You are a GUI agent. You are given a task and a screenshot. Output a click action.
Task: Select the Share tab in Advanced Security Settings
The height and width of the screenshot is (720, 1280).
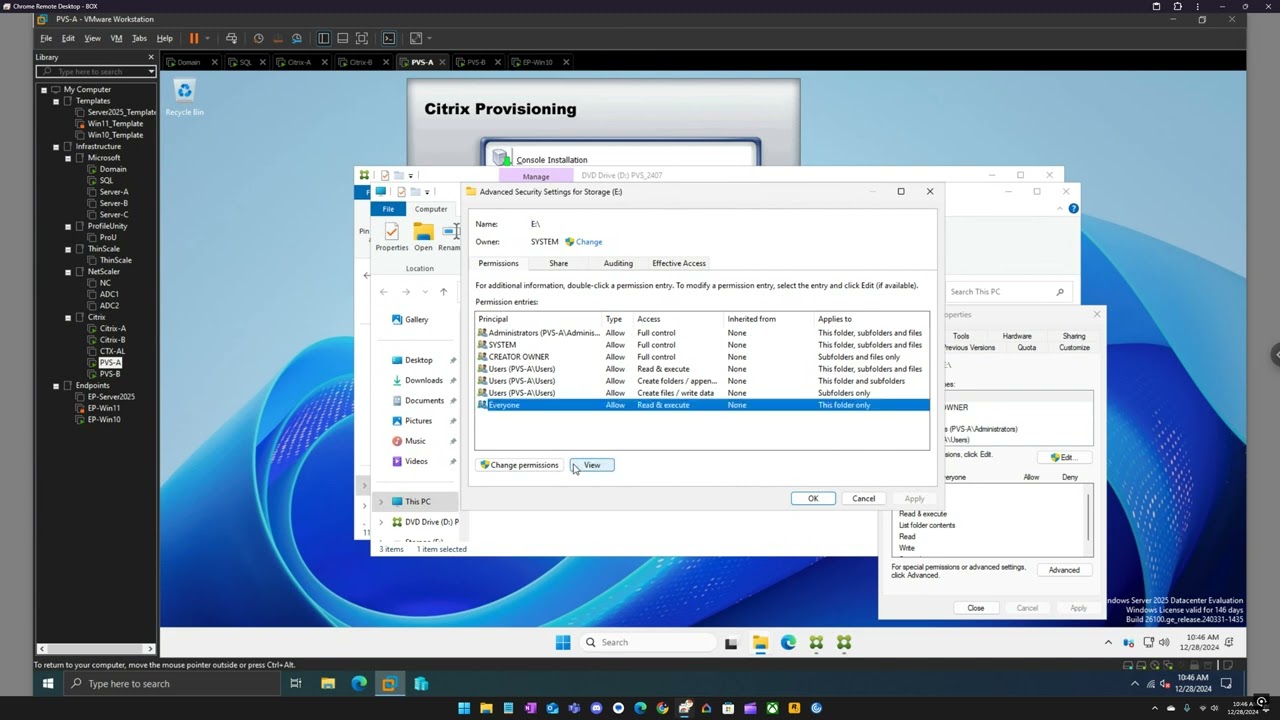(558, 263)
